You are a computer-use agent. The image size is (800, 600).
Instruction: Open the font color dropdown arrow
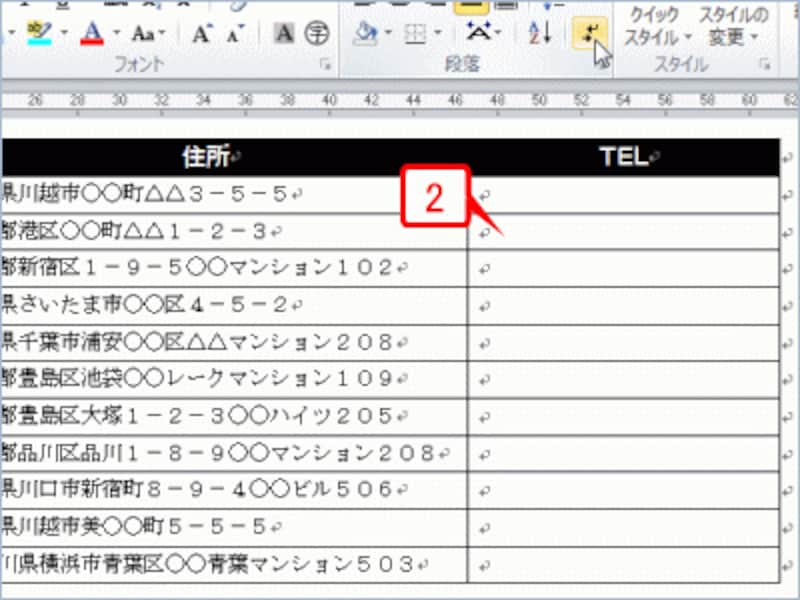[116, 34]
